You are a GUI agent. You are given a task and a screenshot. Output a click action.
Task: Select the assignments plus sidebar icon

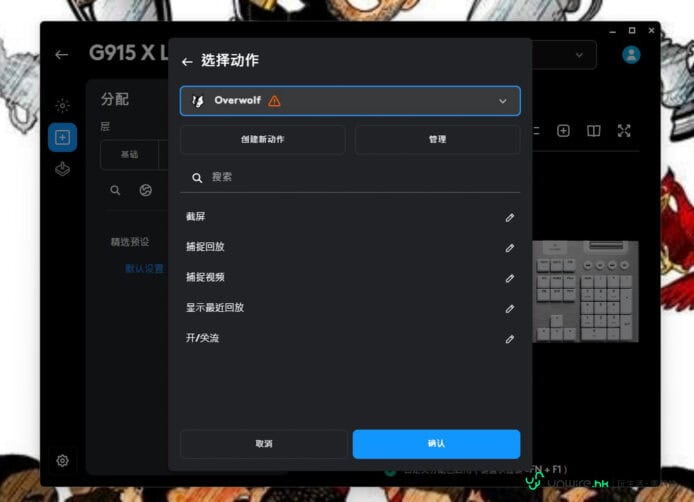[62, 138]
